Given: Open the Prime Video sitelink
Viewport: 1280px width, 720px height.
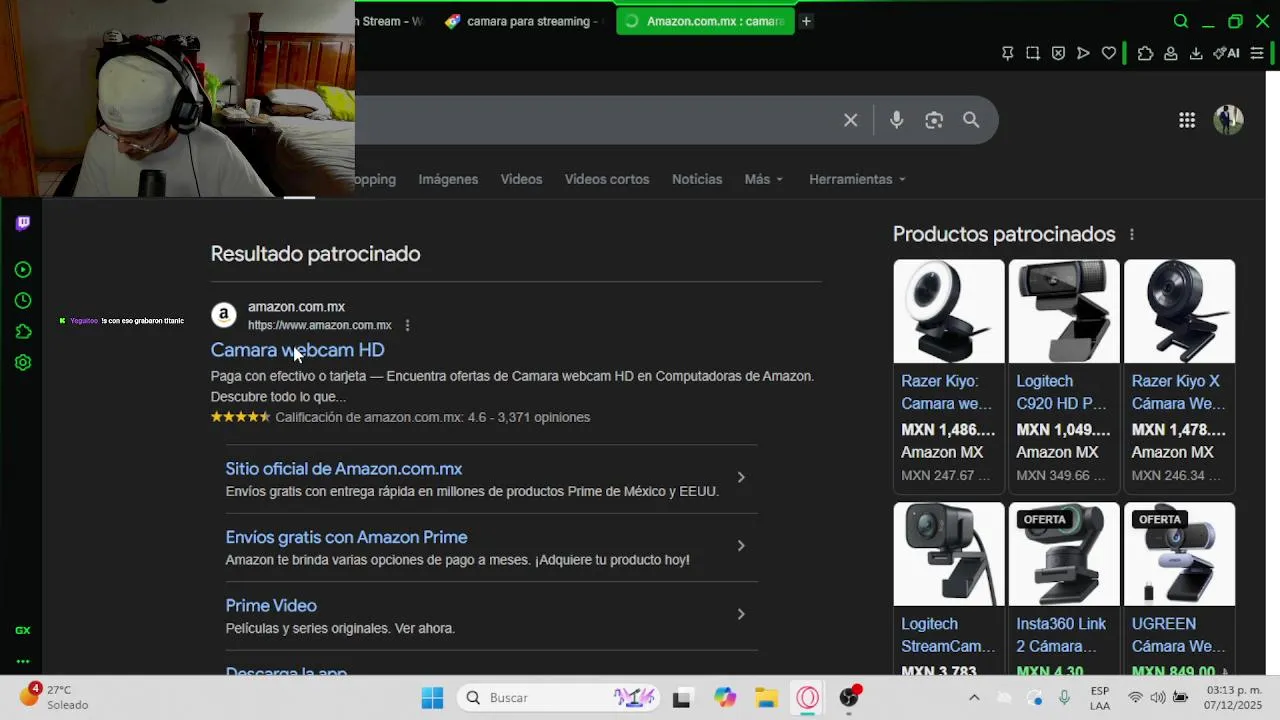Looking at the screenshot, I should [271, 606].
